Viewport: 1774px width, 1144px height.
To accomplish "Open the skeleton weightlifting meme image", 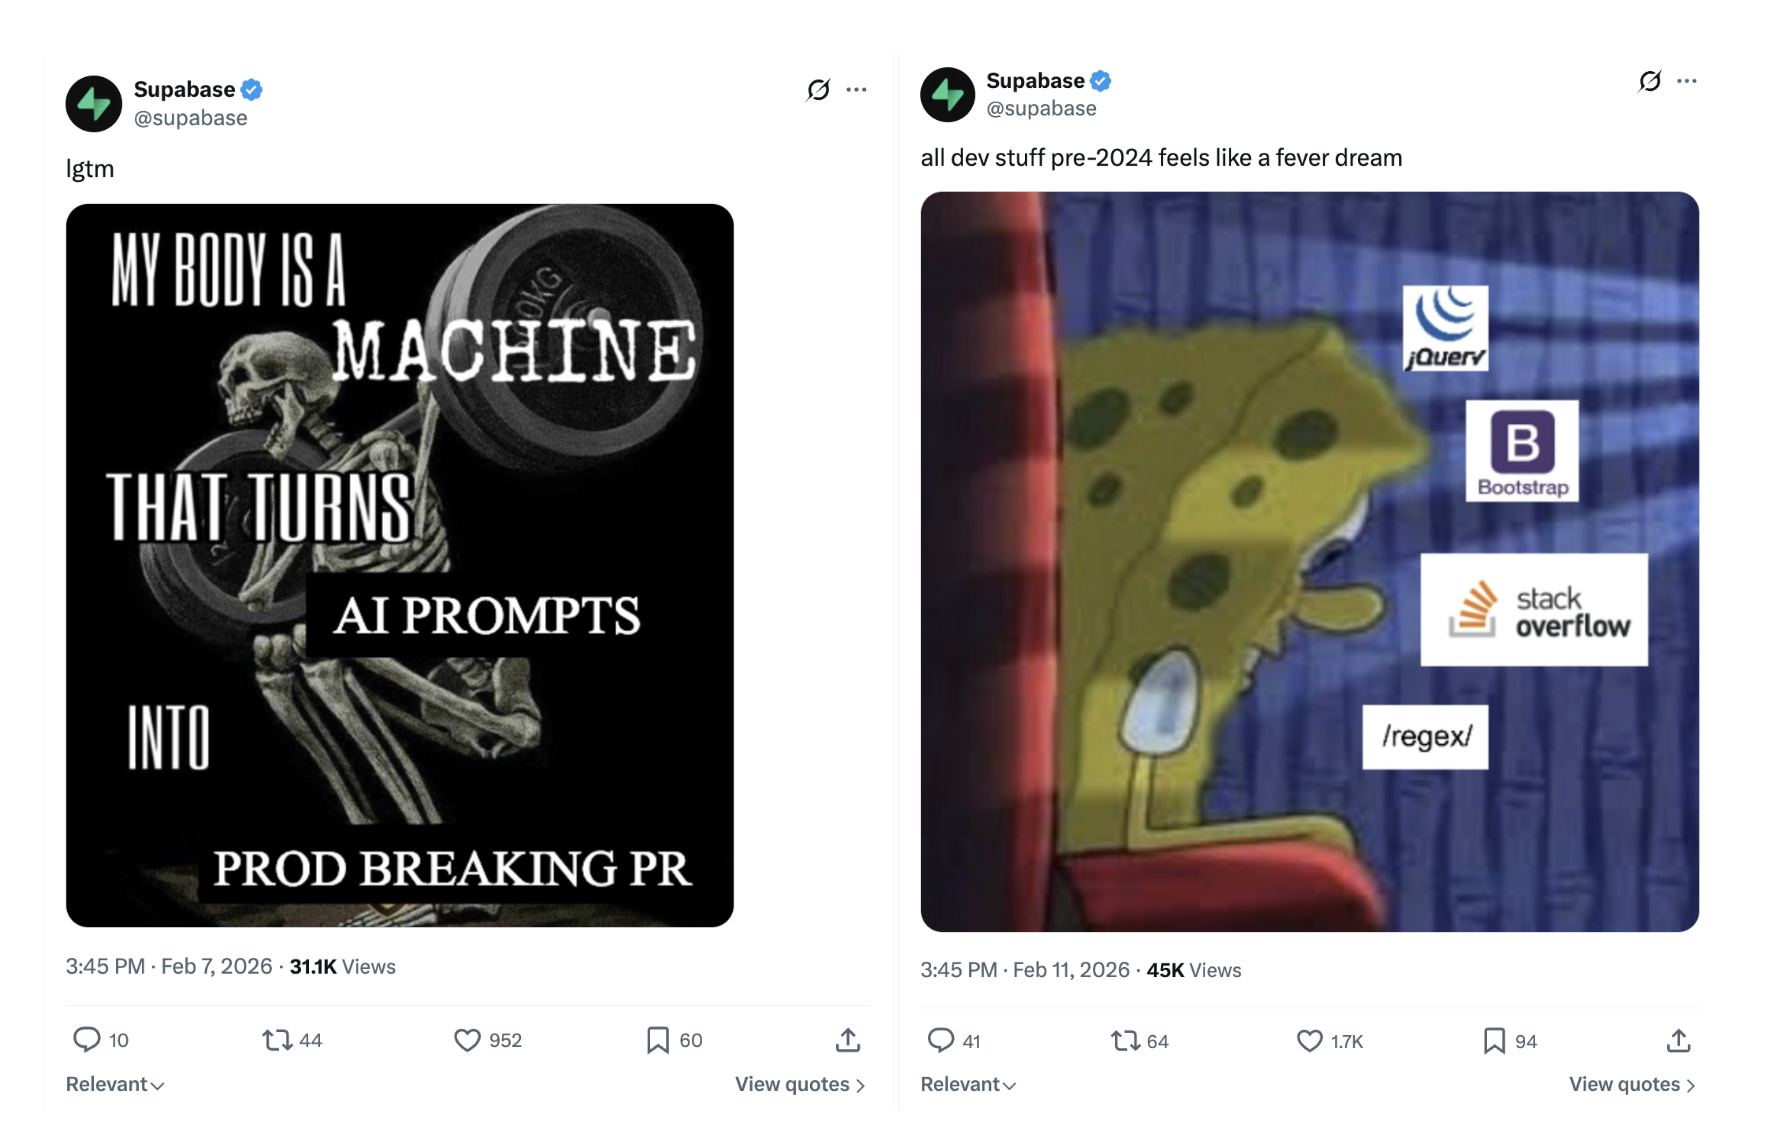I will click(x=400, y=565).
